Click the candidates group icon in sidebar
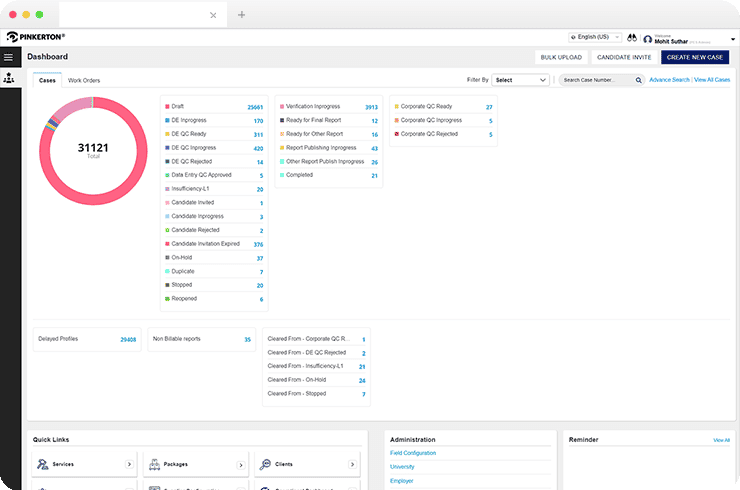 click(8, 78)
